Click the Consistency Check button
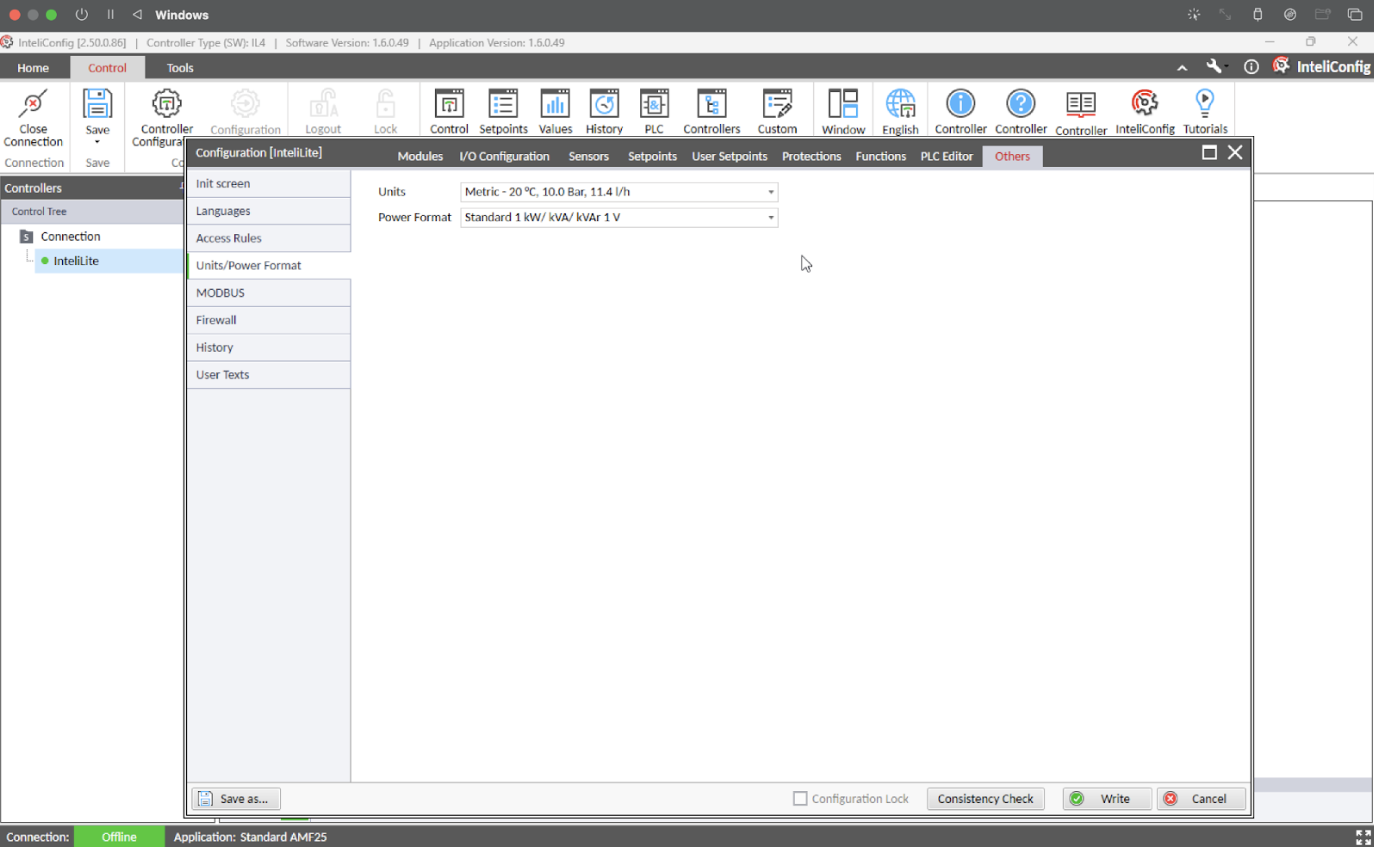The width and height of the screenshot is (1374, 847). point(985,799)
